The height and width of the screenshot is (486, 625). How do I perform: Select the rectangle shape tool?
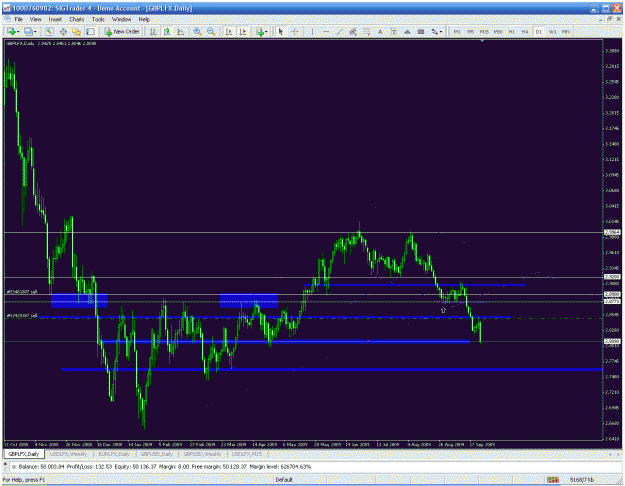tap(421, 31)
